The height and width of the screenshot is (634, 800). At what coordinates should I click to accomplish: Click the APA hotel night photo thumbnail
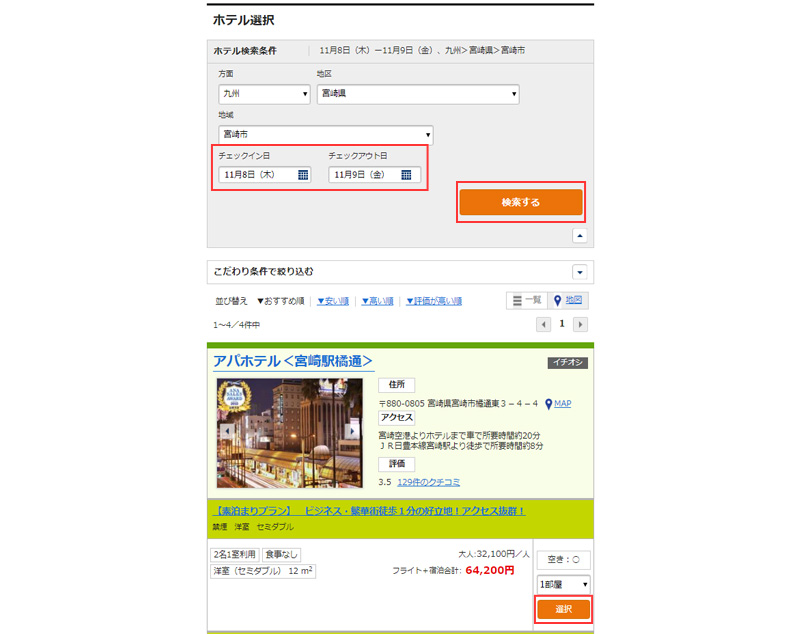[x=290, y=433]
